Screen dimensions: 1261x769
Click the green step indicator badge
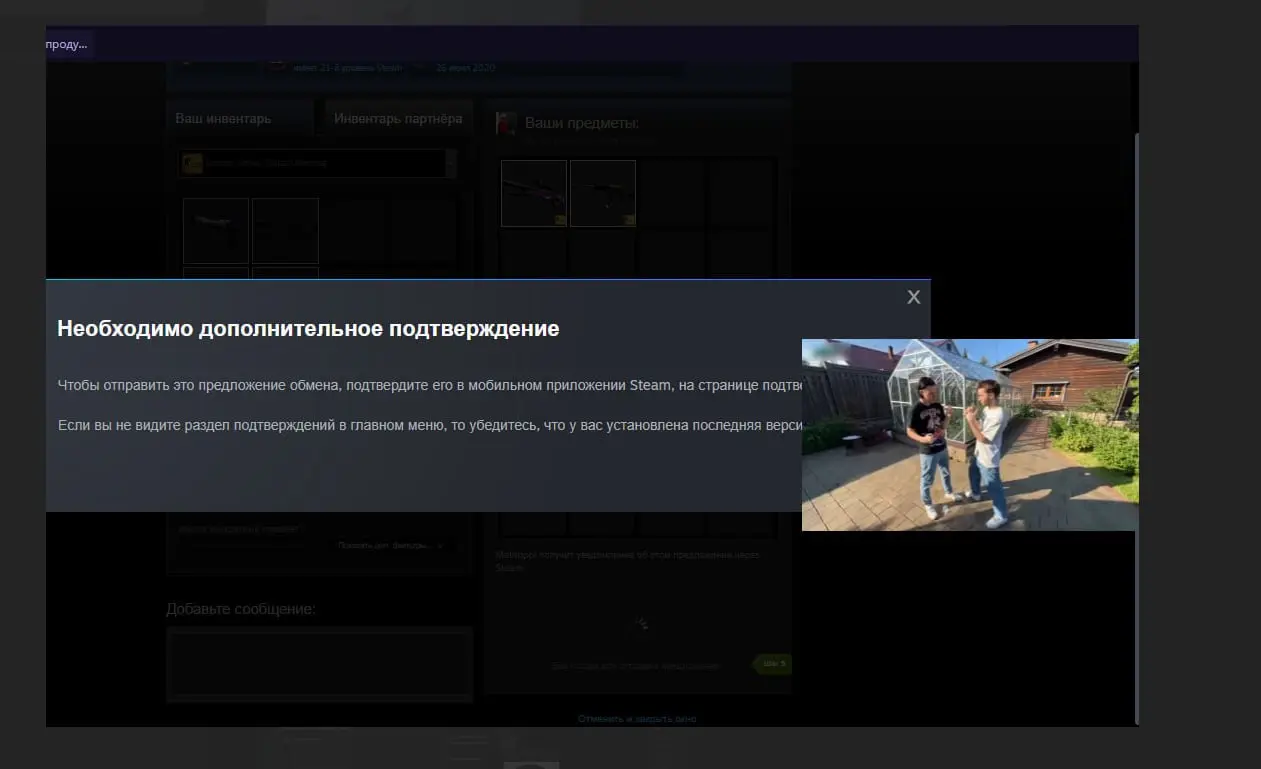(773, 664)
